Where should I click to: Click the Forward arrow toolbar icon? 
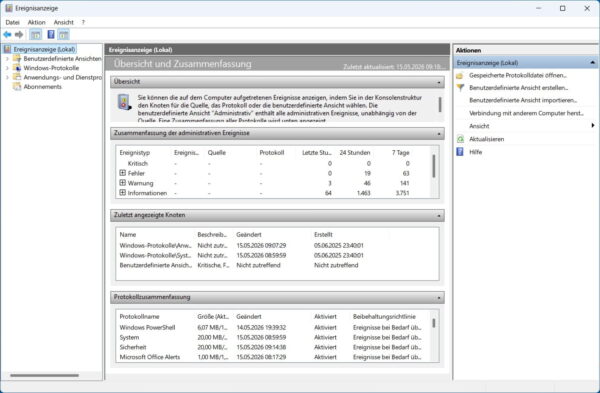pos(19,35)
